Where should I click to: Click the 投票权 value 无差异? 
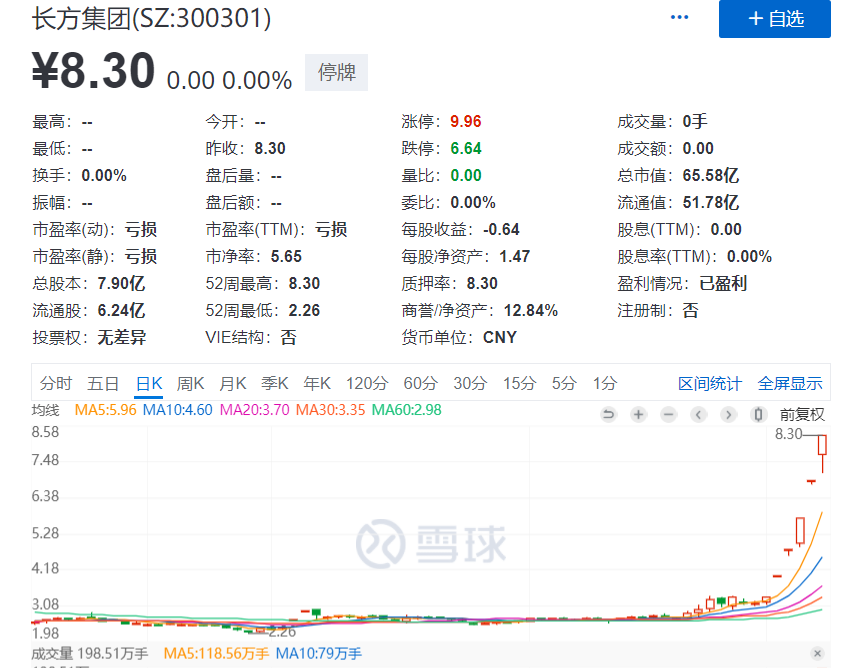(x=121, y=337)
